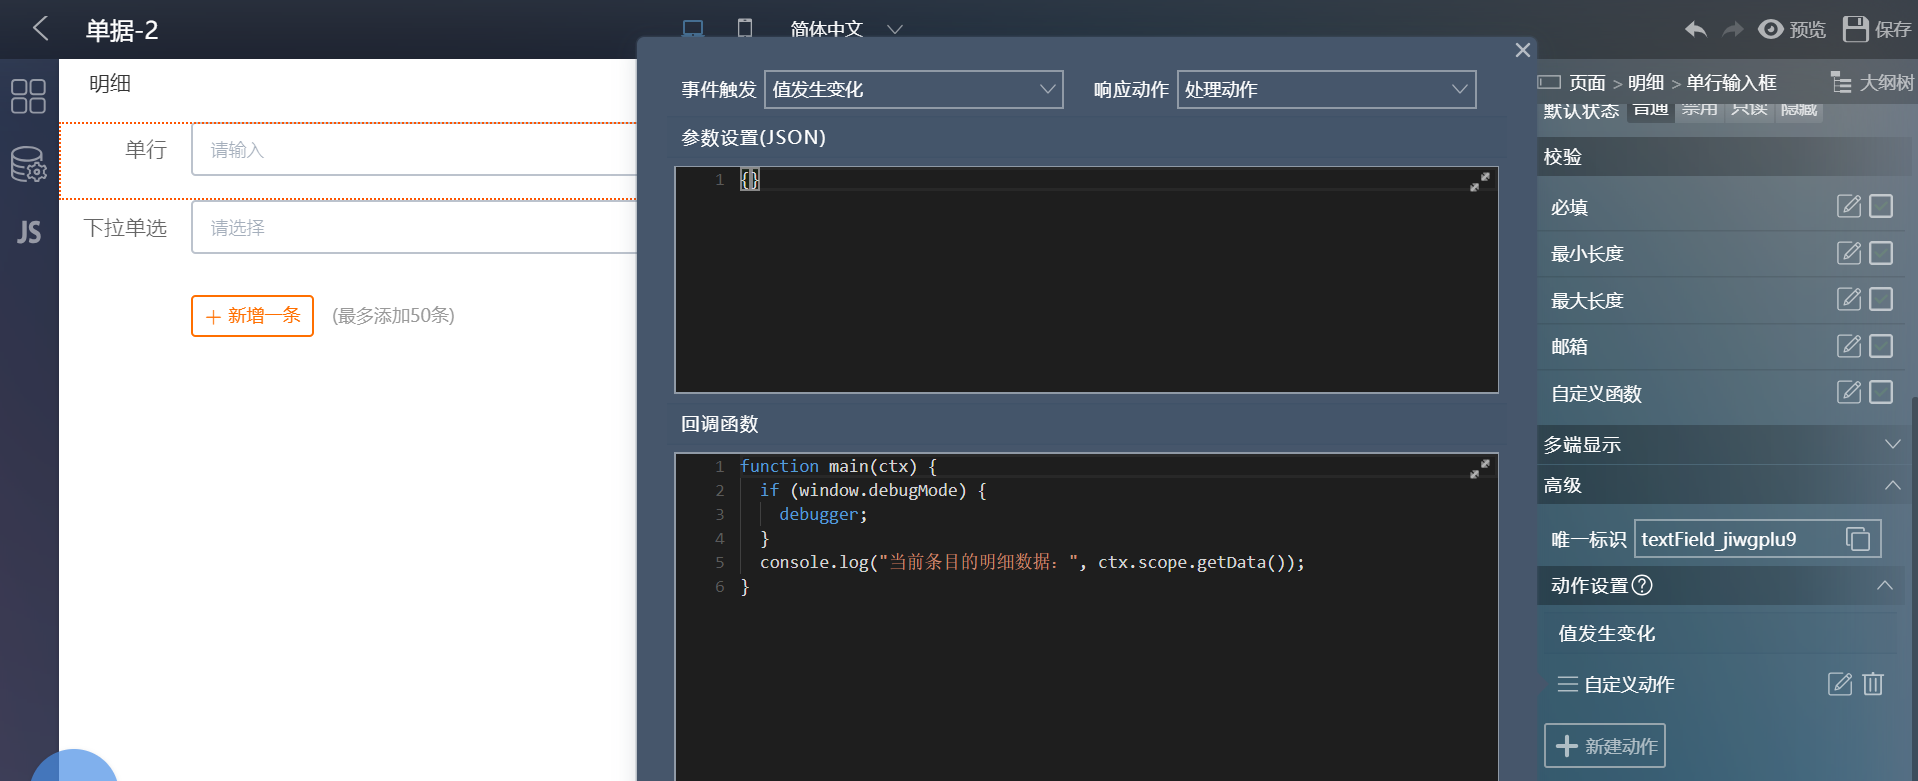Viewport: 1918px width, 781px height.
Task: Copy the unique identifier textField_jiwgplu9
Action: [1858, 539]
